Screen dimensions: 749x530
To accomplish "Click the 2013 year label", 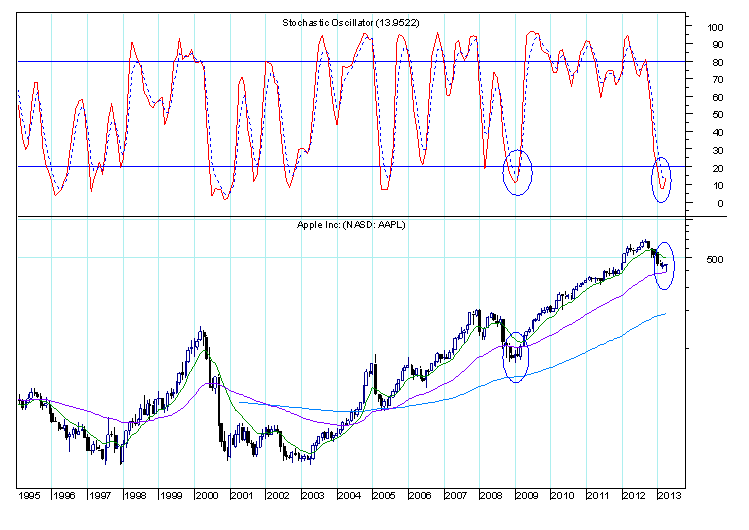I will click(670, 495).
